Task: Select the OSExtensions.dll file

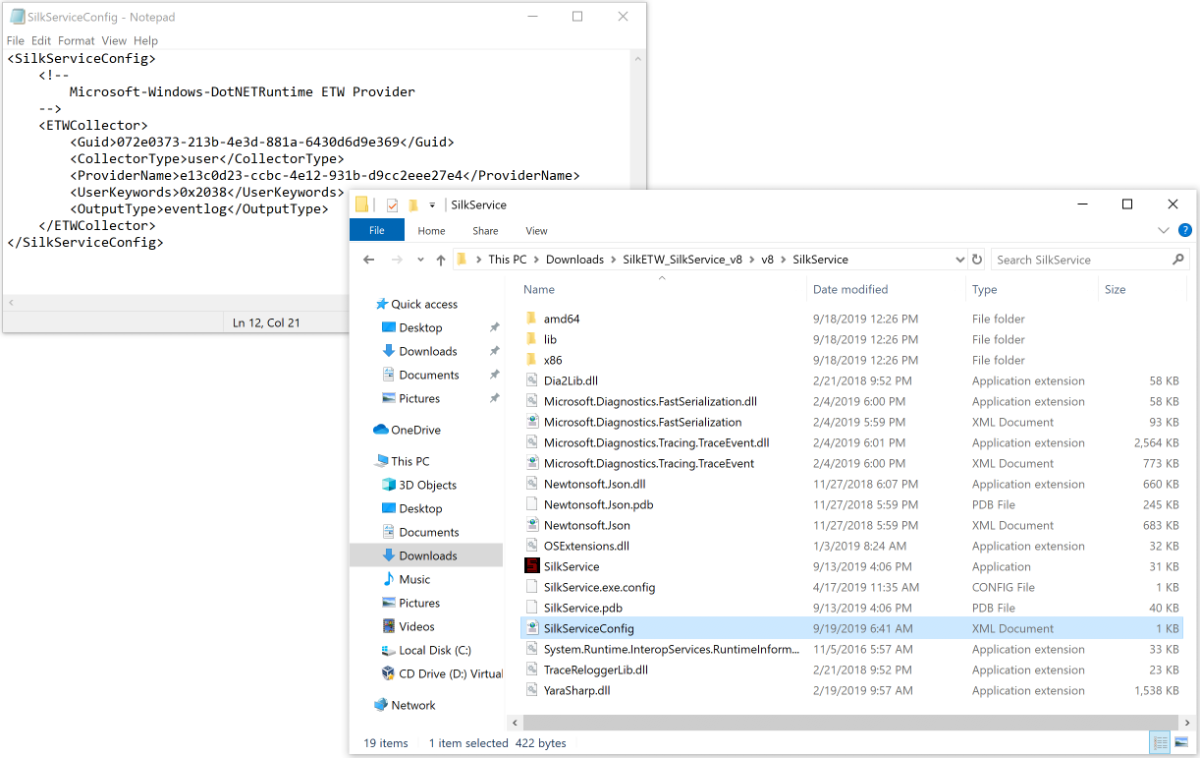Action: tap(587, 546)
